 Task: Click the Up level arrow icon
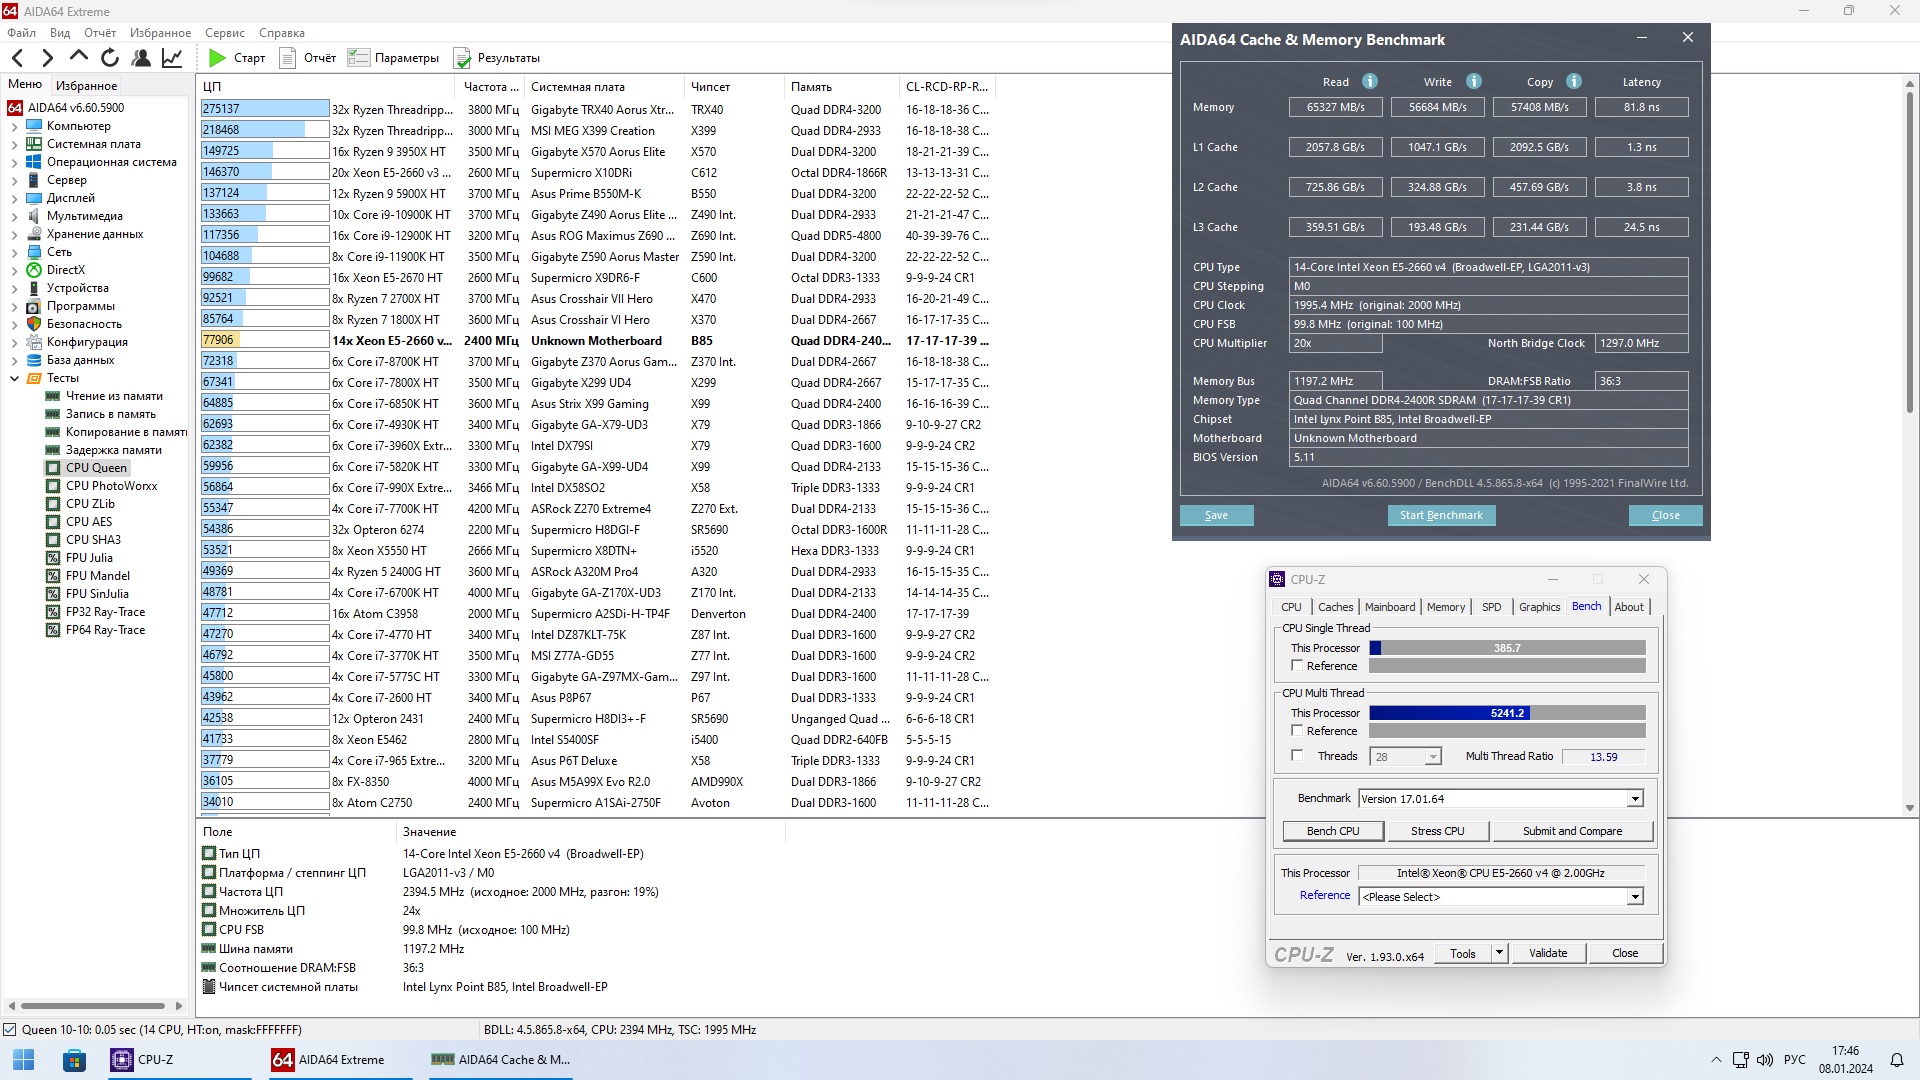coord(79,57)
